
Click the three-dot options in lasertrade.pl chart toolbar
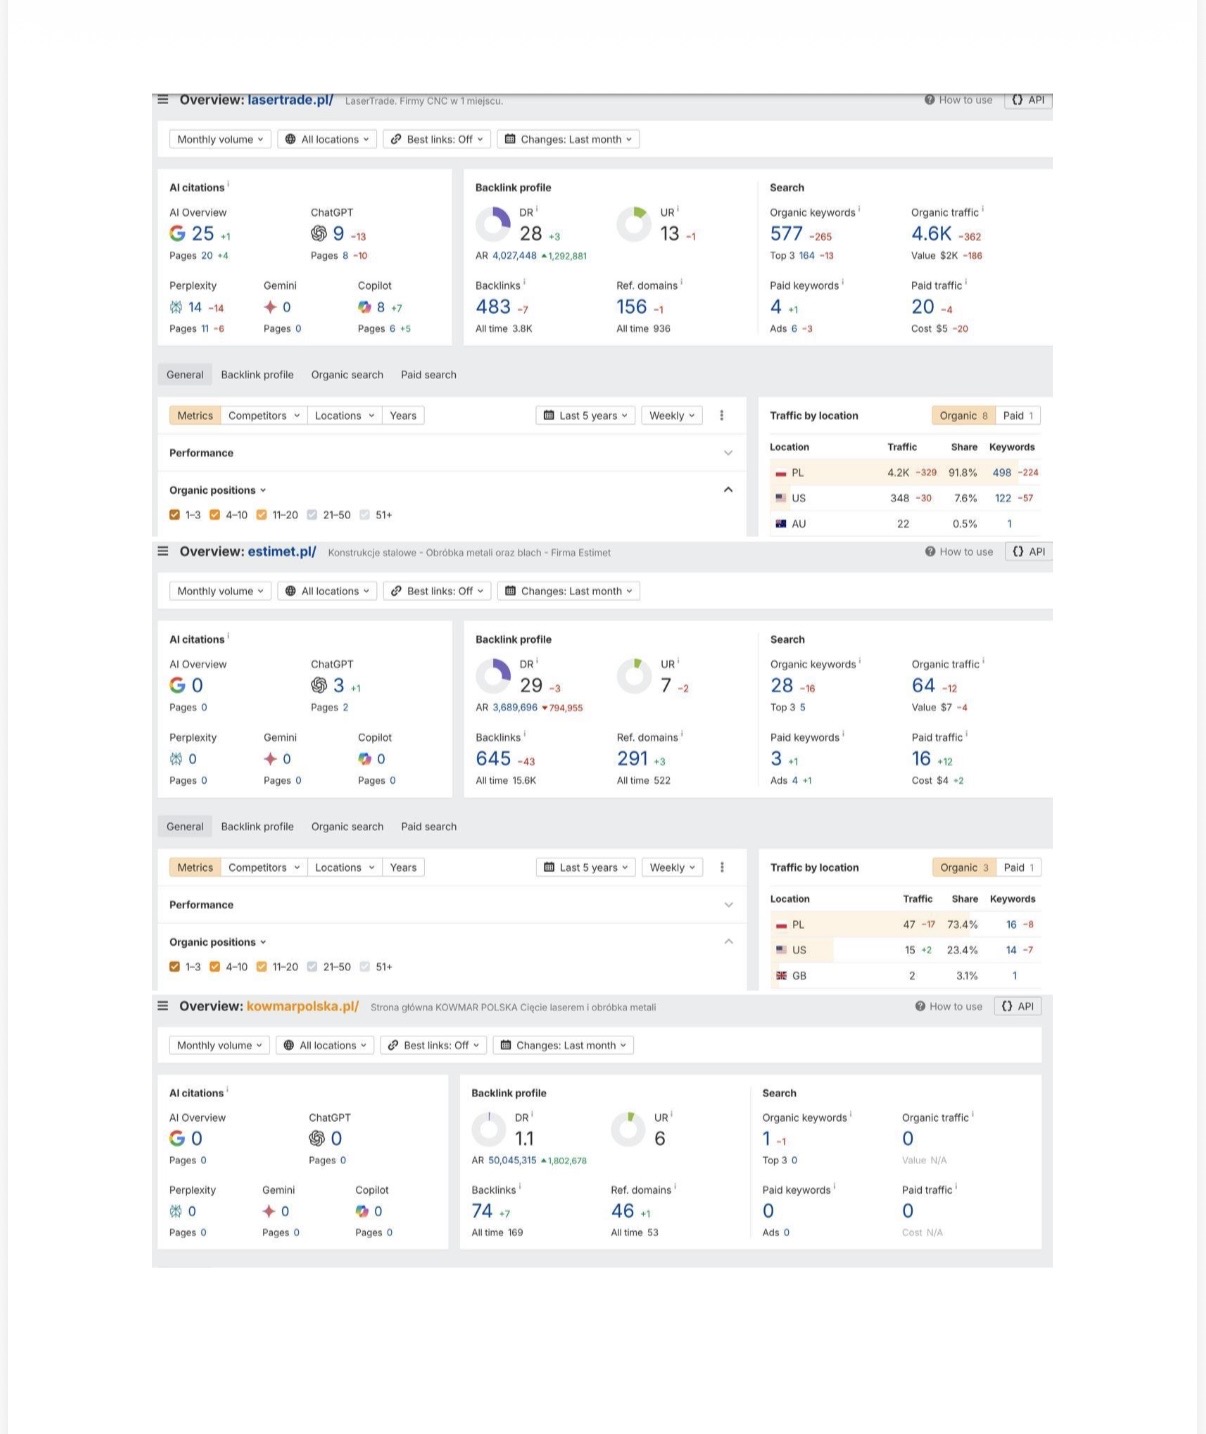[x=722, y=415]
